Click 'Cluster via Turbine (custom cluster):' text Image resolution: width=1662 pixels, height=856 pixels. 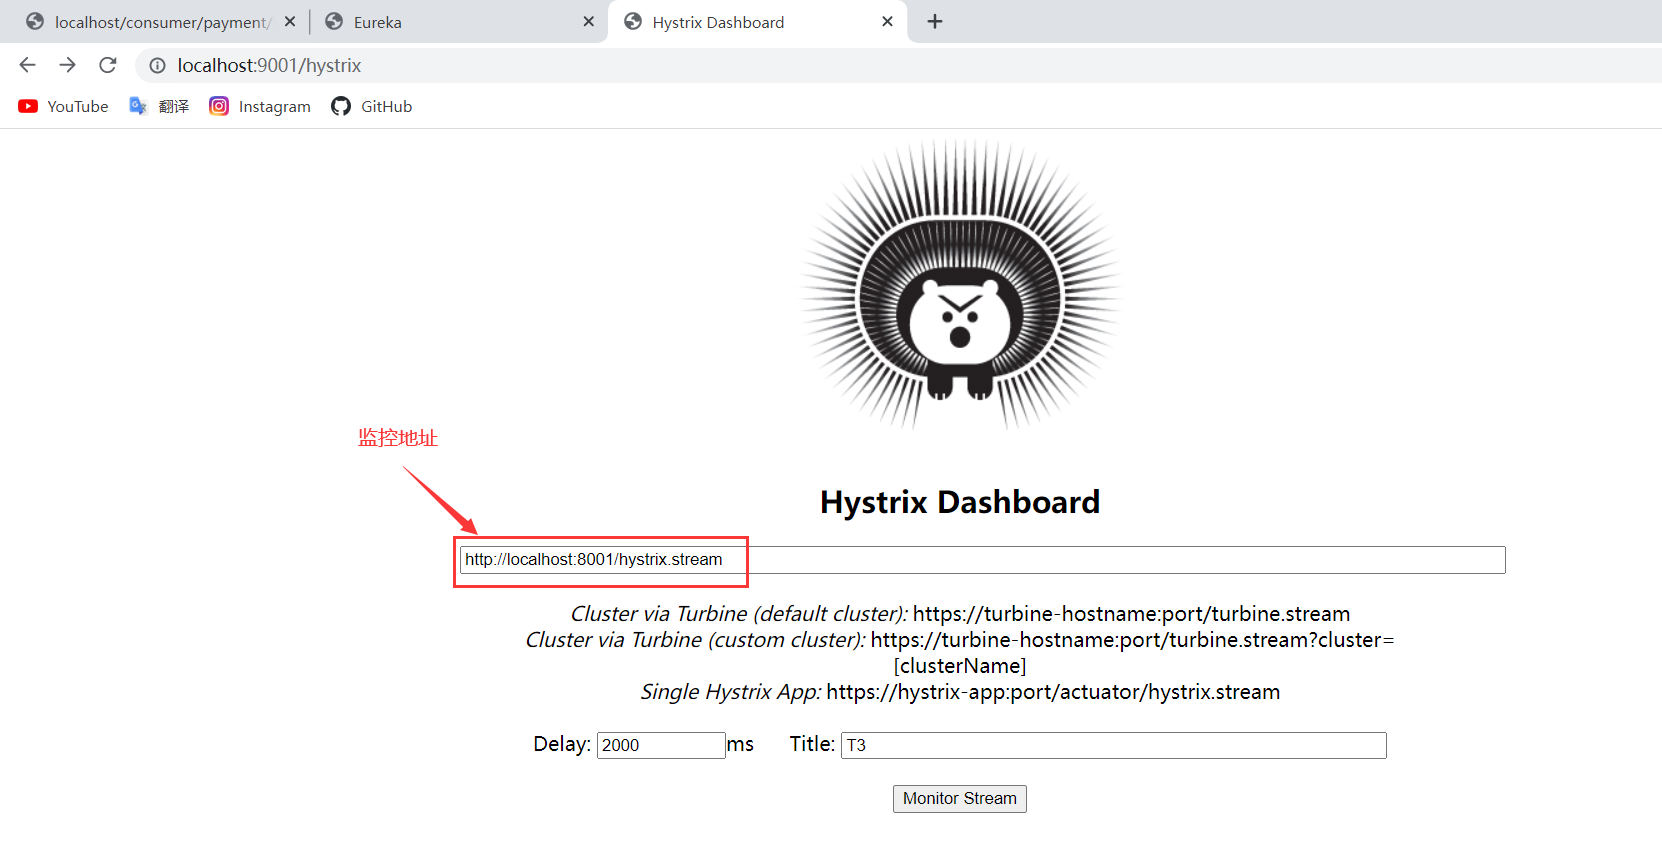click(696, 640)
